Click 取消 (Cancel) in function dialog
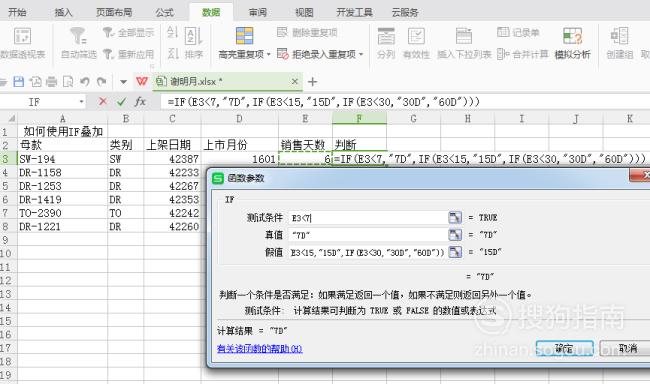650x384 pixels. (625, 348)
